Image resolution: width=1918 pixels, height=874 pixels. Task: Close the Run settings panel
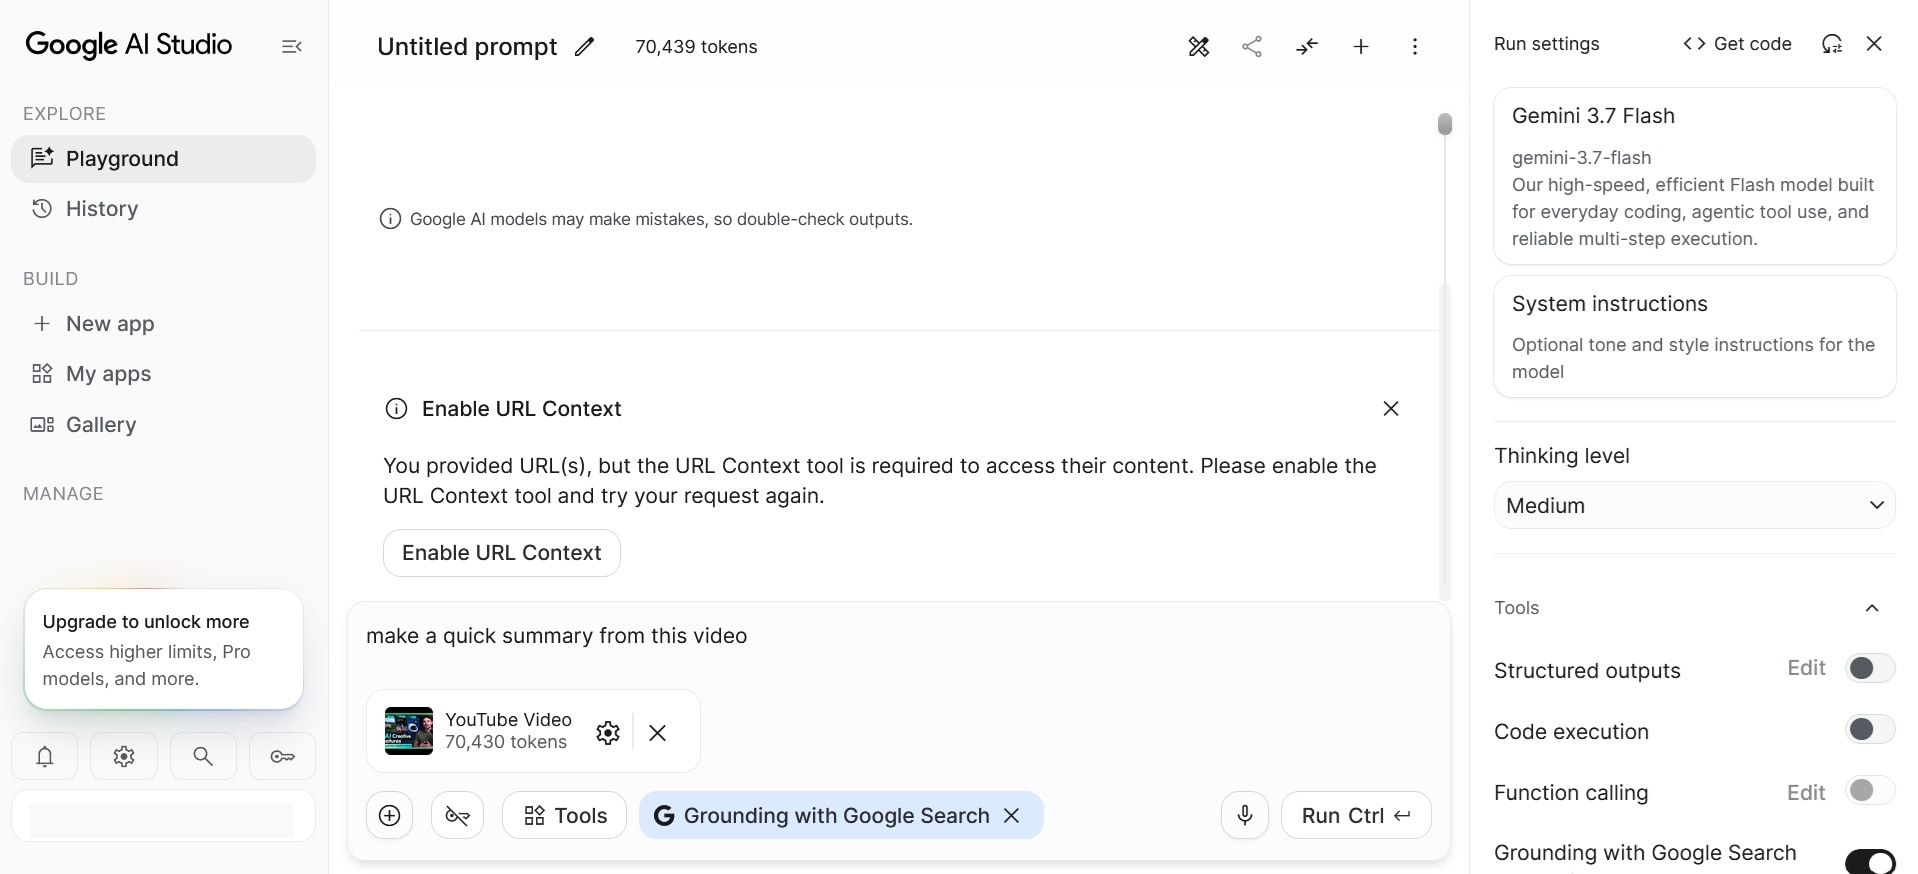(x=1875, y=43)
